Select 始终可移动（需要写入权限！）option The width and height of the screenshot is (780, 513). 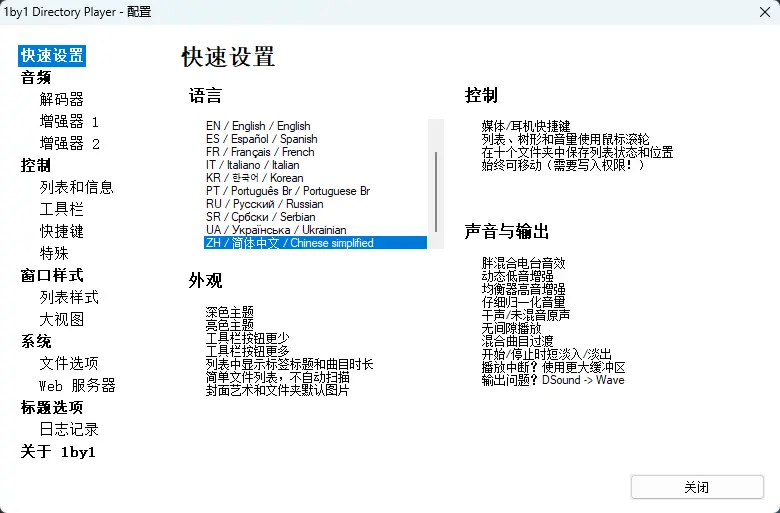[x=563, y=165]
